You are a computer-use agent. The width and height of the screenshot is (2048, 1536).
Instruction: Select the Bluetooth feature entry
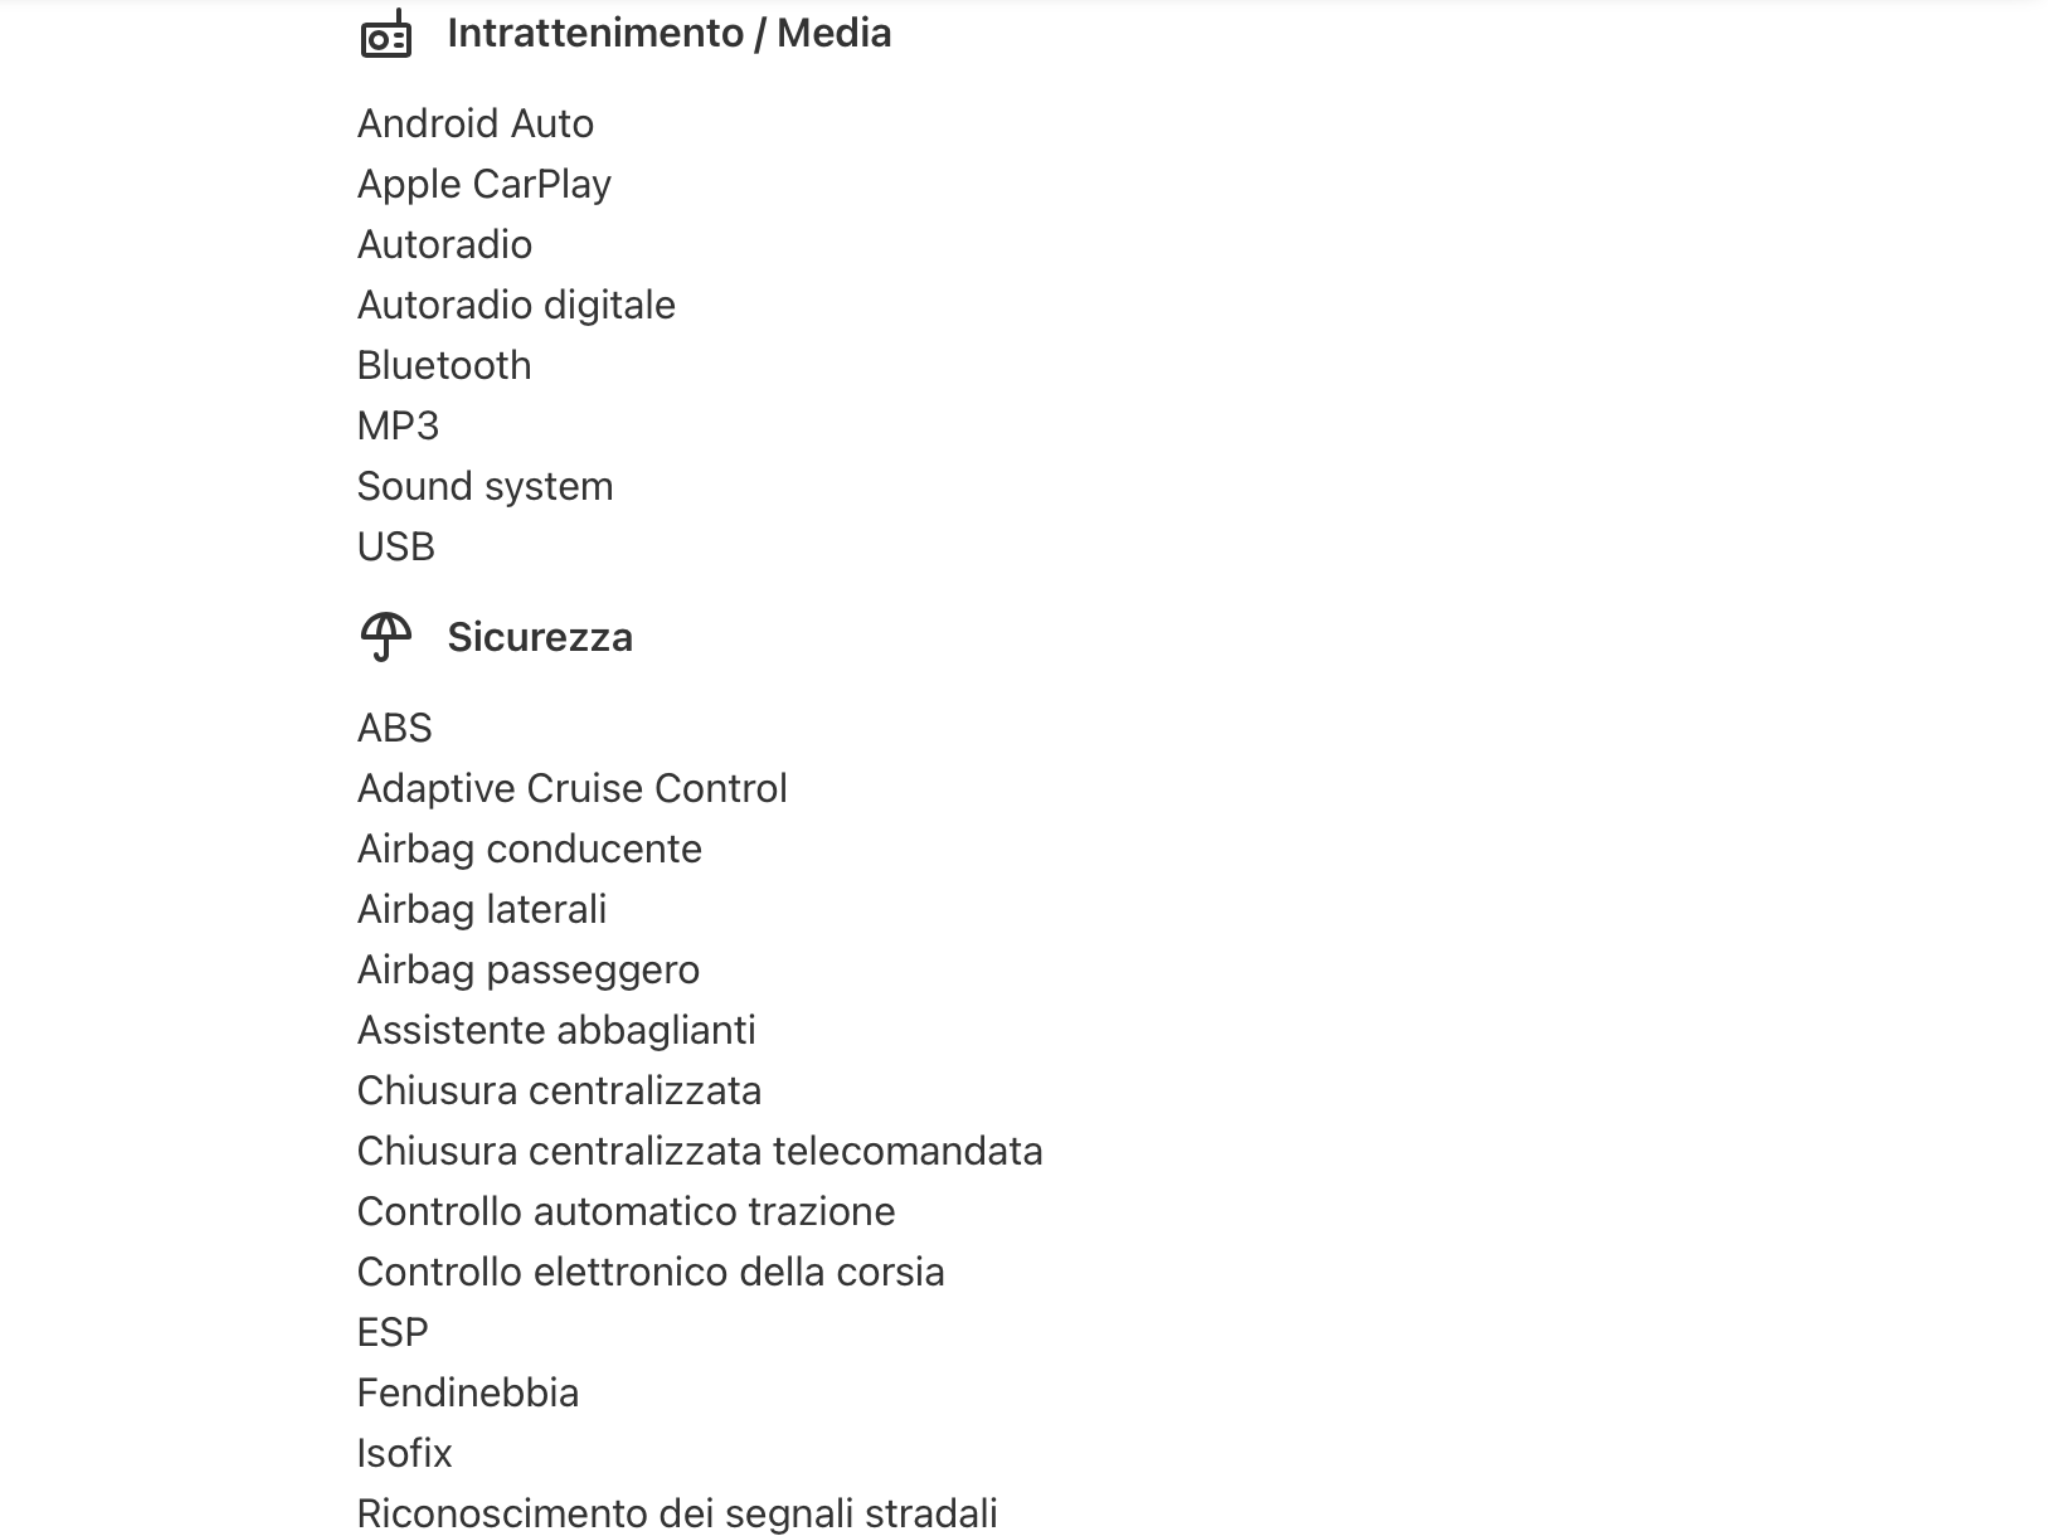tap(444, 366)
